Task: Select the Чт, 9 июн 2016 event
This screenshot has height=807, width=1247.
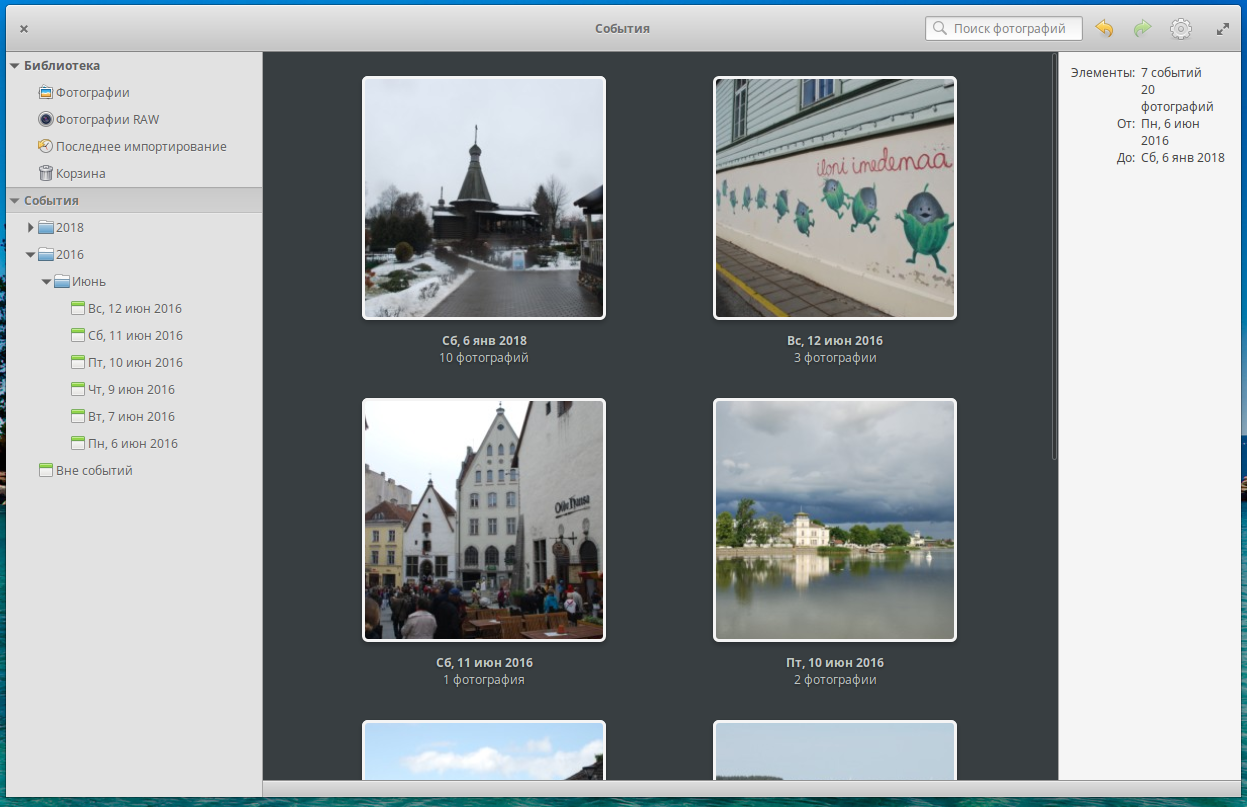Action: tap(131, 390)
